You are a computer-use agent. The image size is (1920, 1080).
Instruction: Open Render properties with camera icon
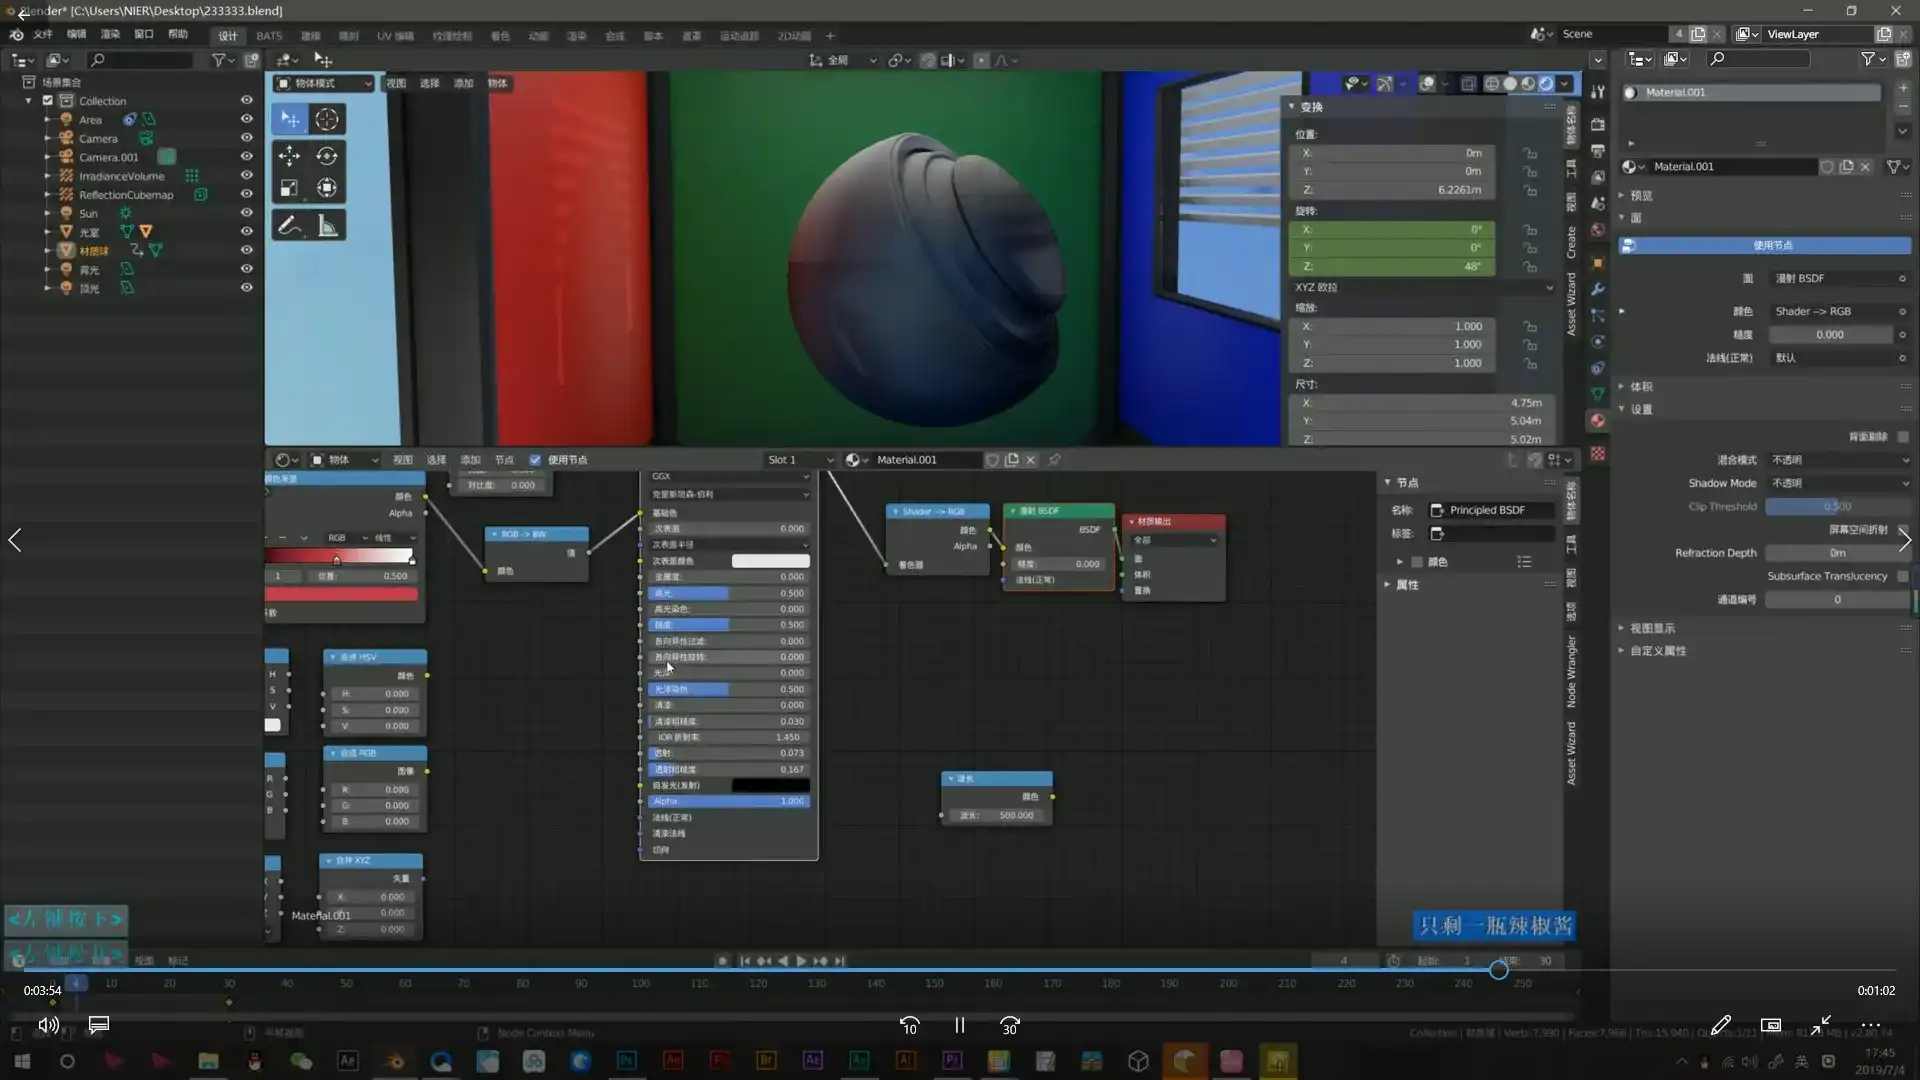pos(1597,124)
